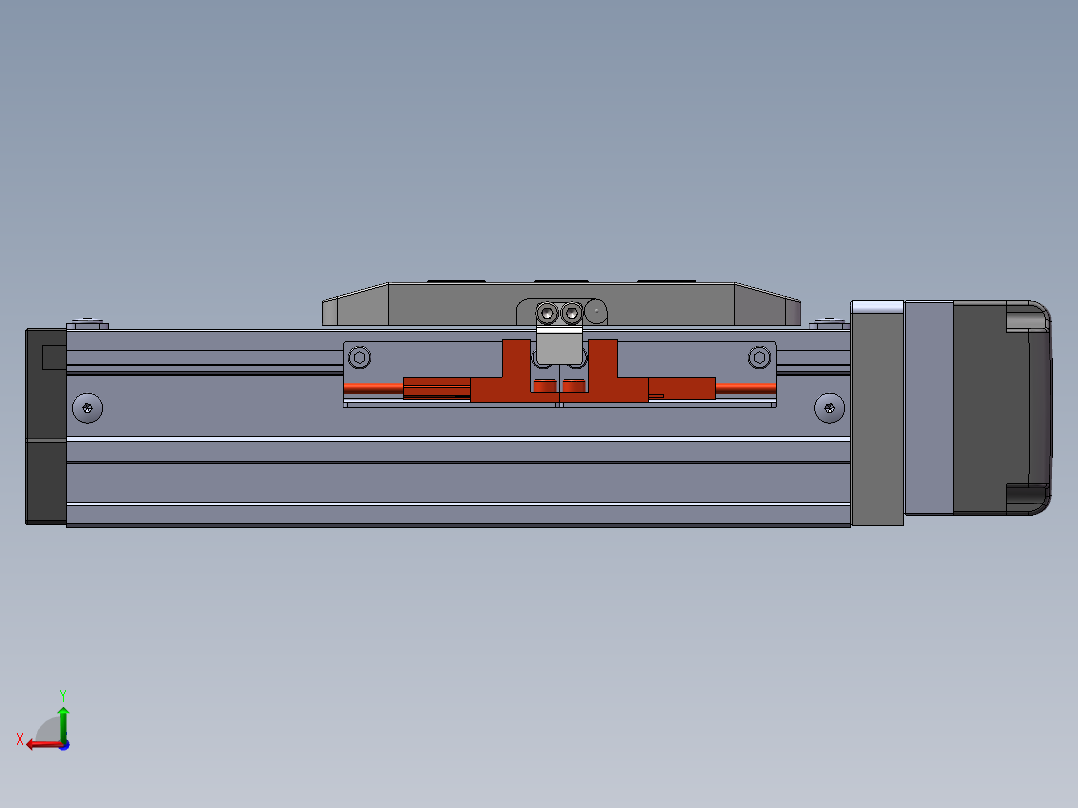Image resolution: width=1078 pixels, height=808 pixels.
Task: Click the red sensor cable on the left
Action: 372,387
